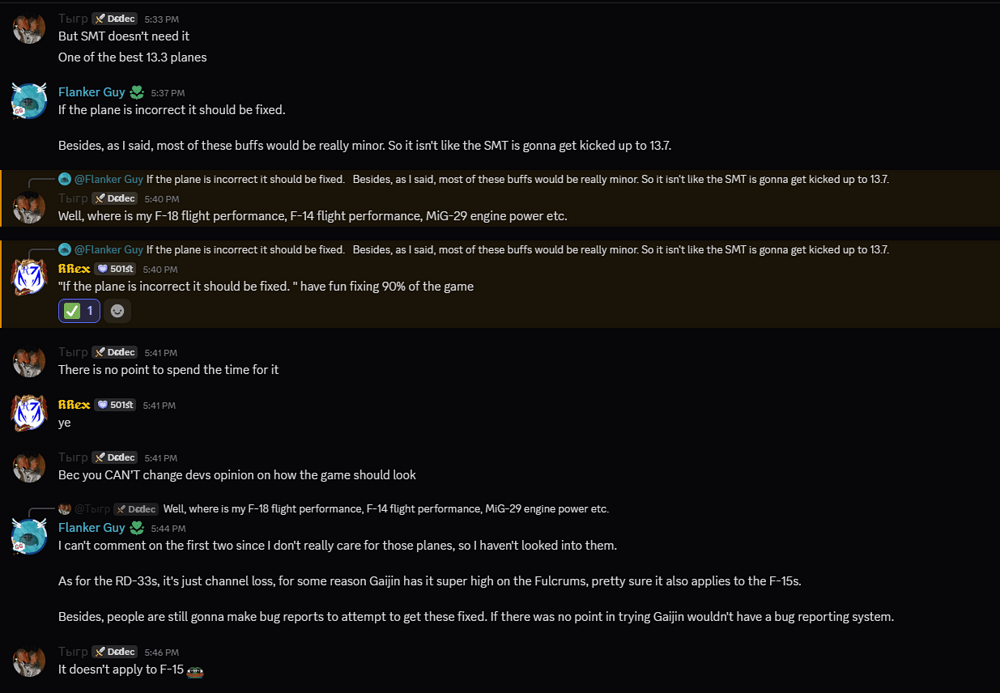Click the small Flanker Guy reply avatar above Тыгр's 5:40 message
Screen dimensions: 1000x693
64,179
